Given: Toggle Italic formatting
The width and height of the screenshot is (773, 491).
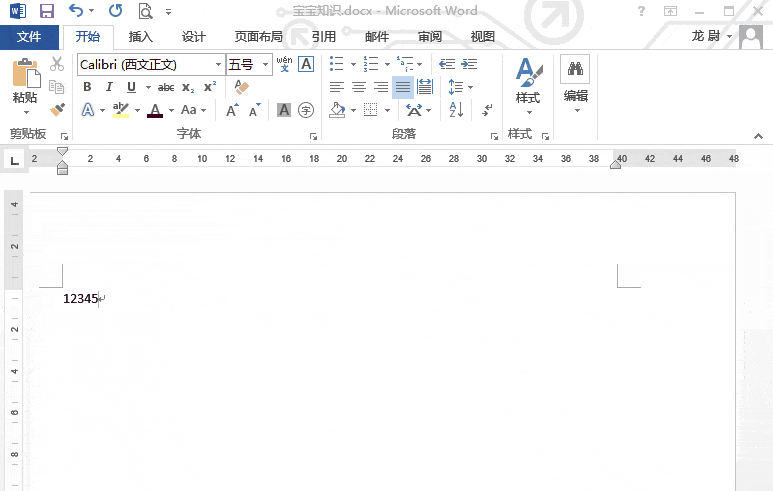Looking at the screenshot, I should 109,87.
